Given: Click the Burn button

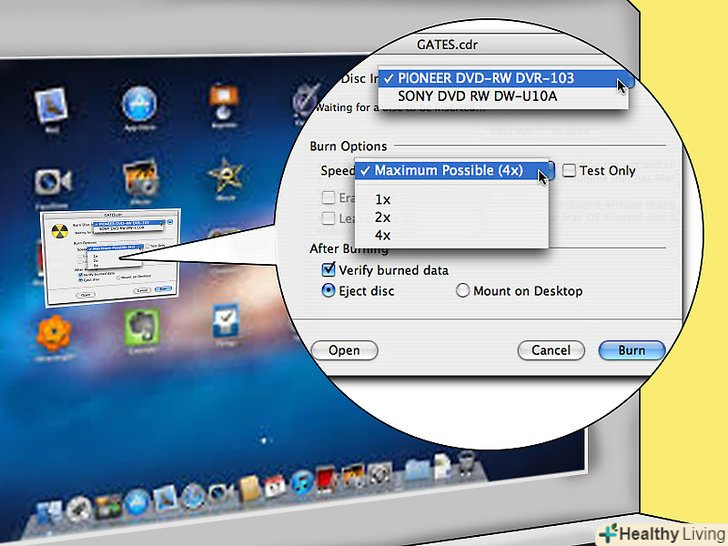Looking at the screenshot, I should [631, 351].
